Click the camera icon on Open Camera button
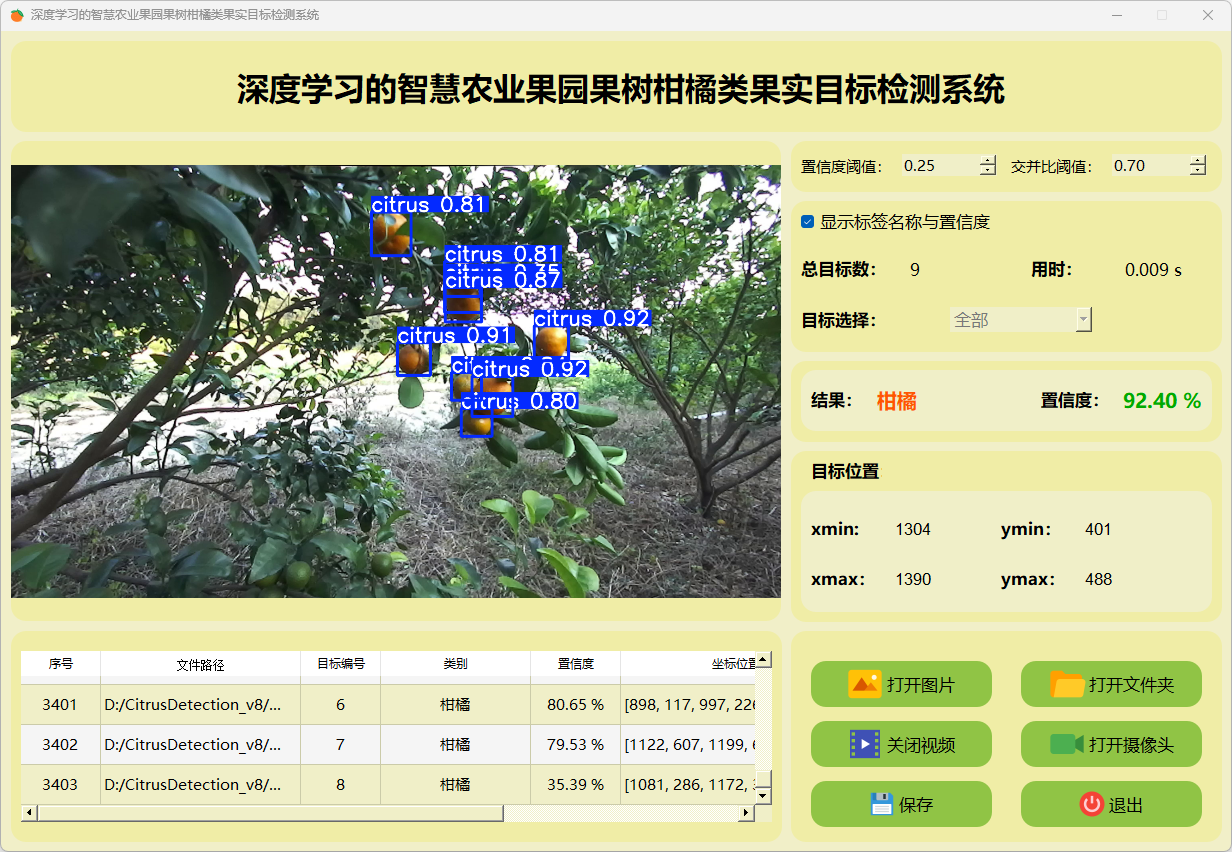This screenshot has width=1232, height=852. coord(1067,744)
